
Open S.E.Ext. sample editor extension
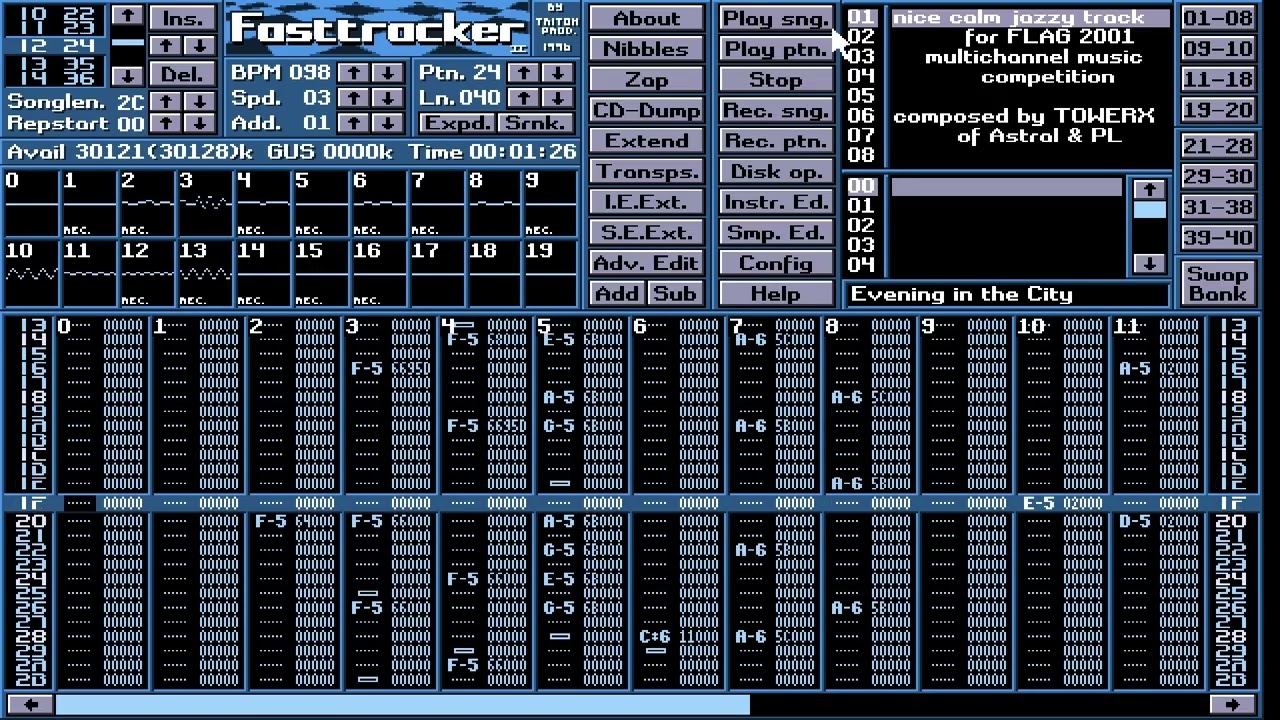[646, 232]
